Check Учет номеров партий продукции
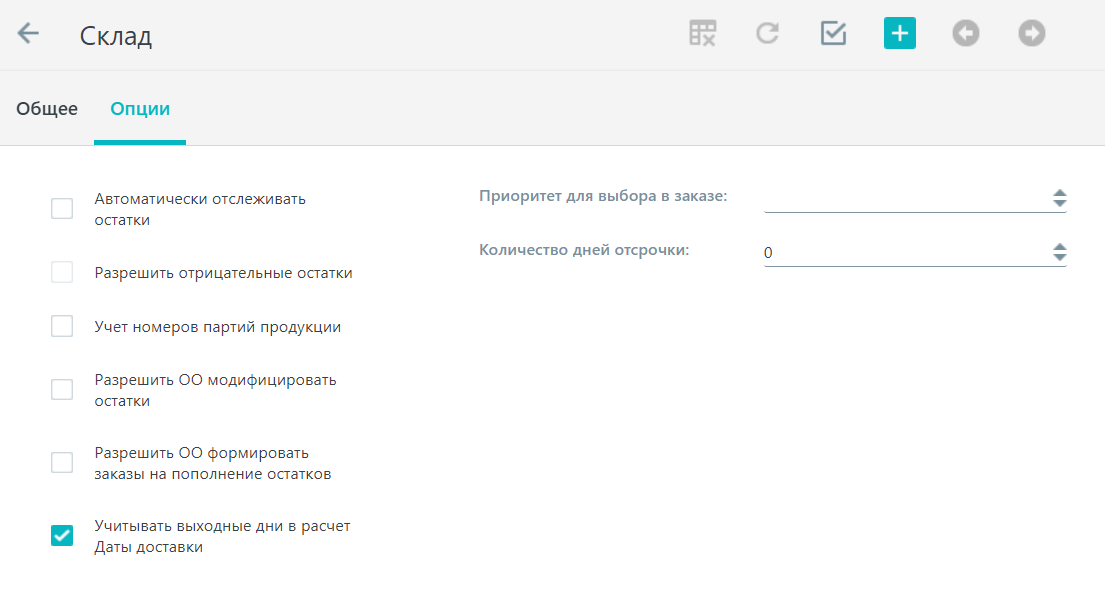The image size is (1105, 596). point(62,326)
